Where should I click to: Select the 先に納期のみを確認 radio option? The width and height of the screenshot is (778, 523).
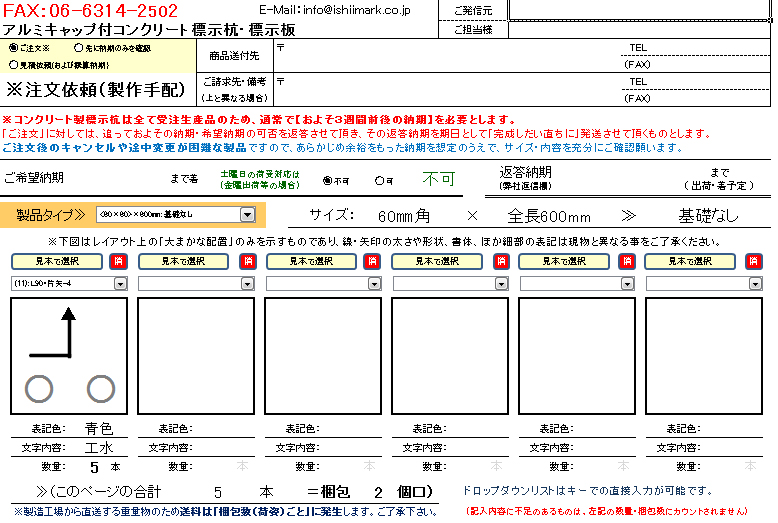click(79, 47)
